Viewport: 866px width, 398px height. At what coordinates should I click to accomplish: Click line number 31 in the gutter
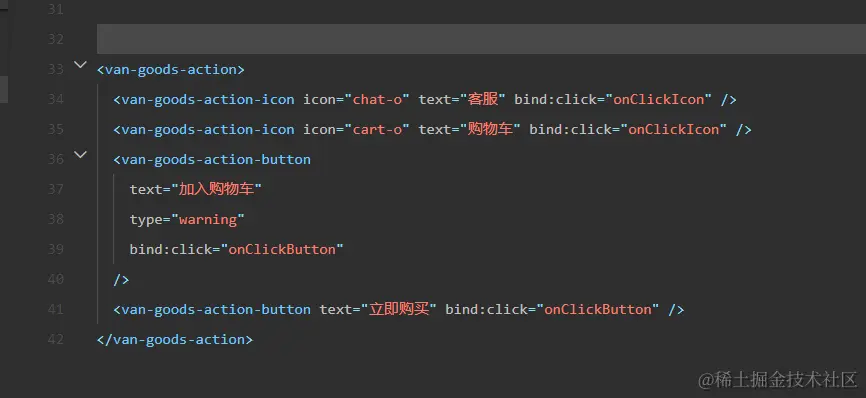[55, 10]
